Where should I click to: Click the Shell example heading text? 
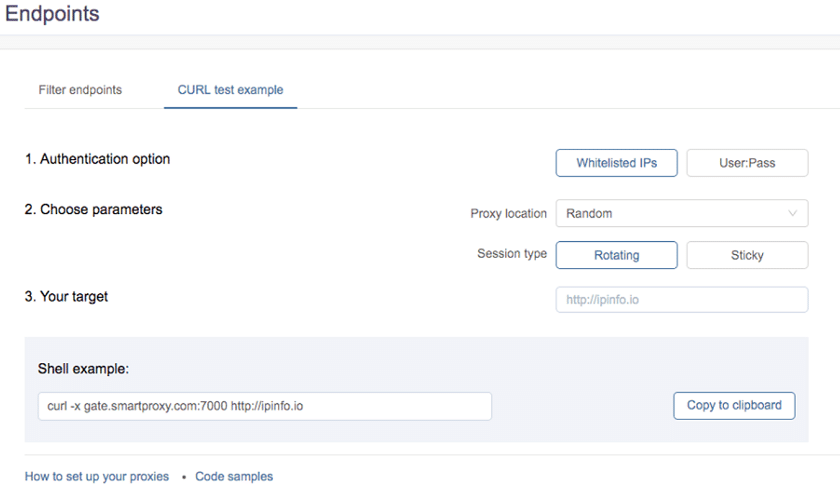(x=83, y=369)
